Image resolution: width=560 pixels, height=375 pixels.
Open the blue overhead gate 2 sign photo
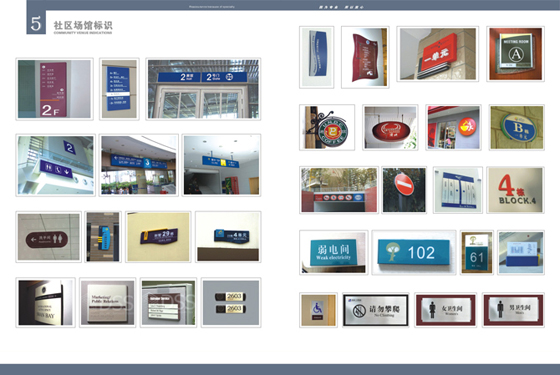pos(203,89)
